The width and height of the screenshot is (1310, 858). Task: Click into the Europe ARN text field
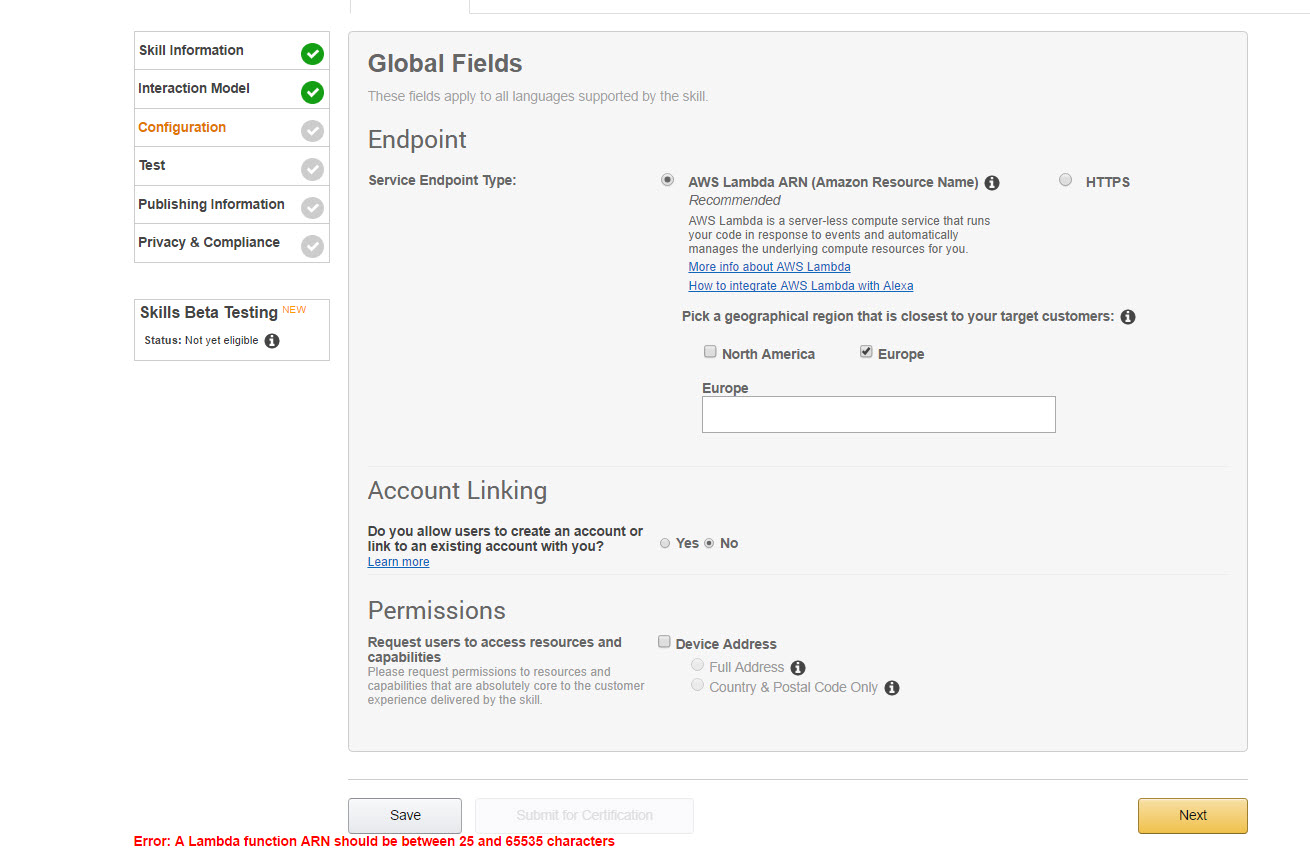coord(878,414)
